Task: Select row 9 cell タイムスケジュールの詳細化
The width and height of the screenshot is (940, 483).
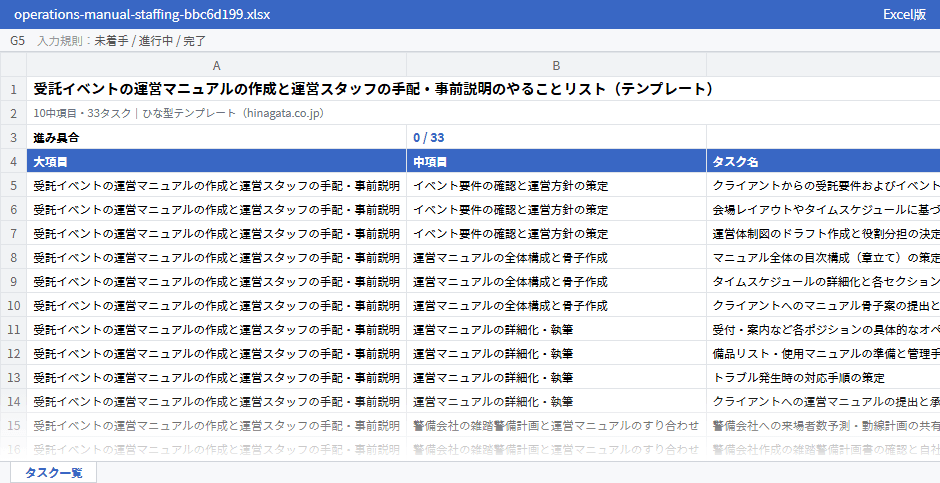Action: point(823,281)
